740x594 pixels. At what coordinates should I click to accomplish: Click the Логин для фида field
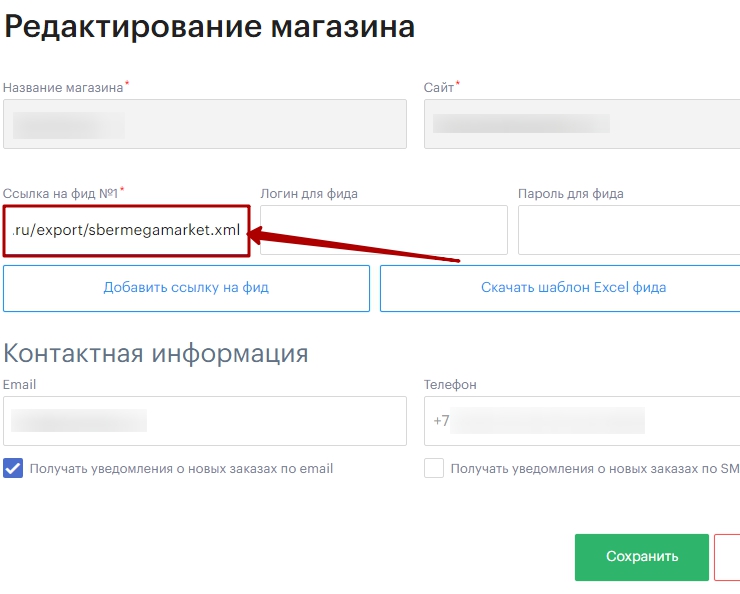pyautogui.click(x=384, y=230)
